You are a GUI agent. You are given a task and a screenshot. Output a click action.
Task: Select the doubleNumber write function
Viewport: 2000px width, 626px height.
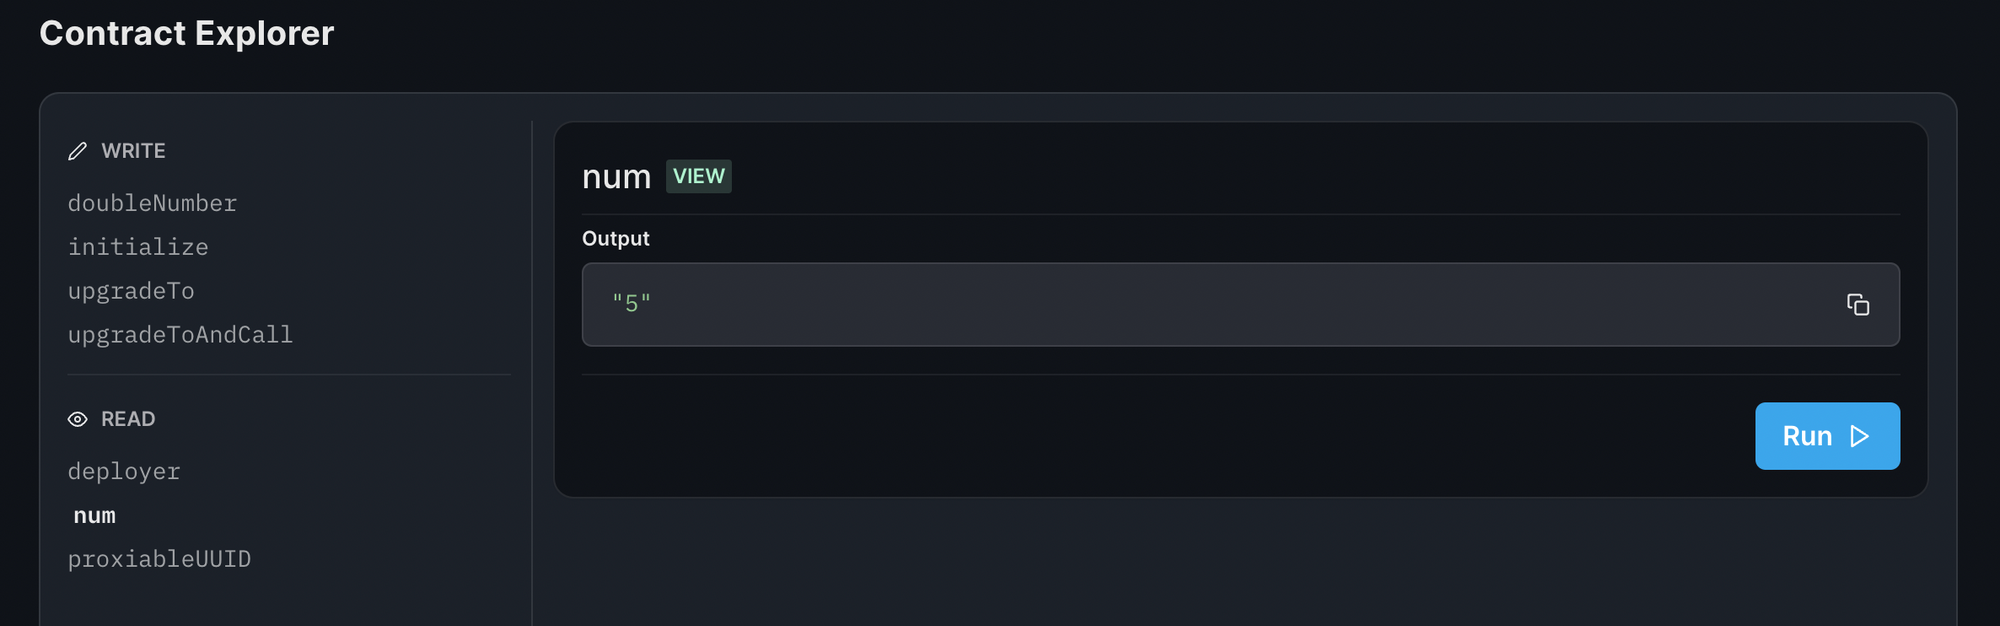coord(152,203)
